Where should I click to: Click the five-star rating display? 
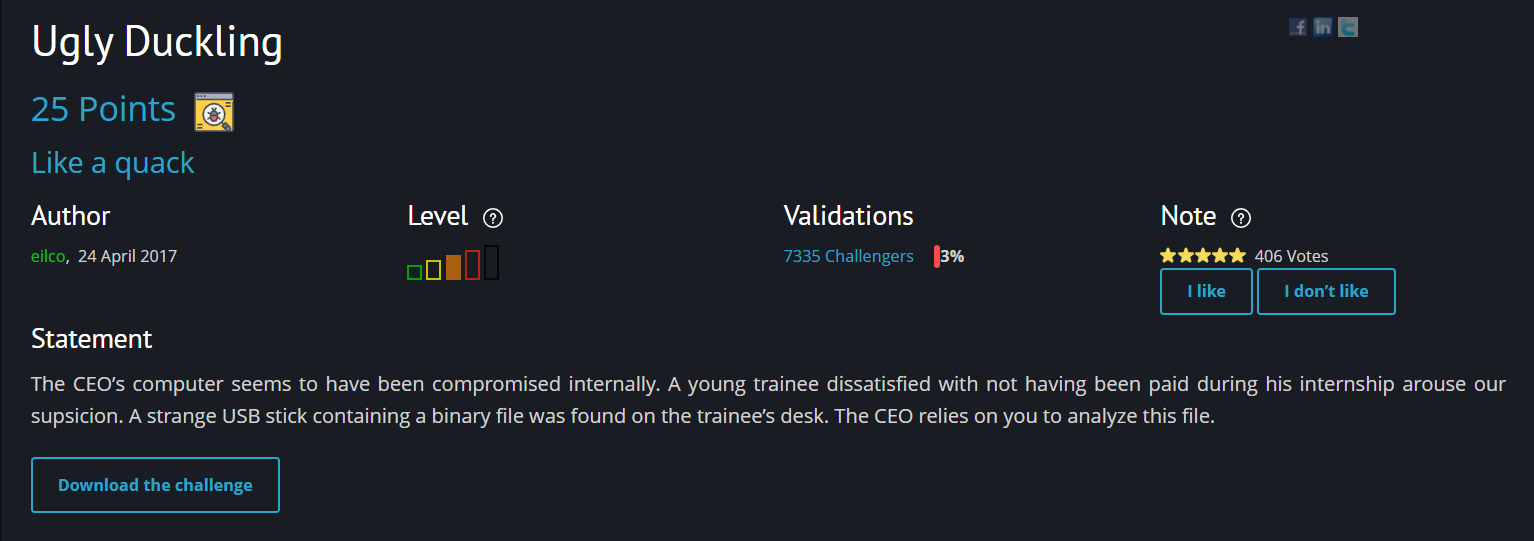(1203, 256)
